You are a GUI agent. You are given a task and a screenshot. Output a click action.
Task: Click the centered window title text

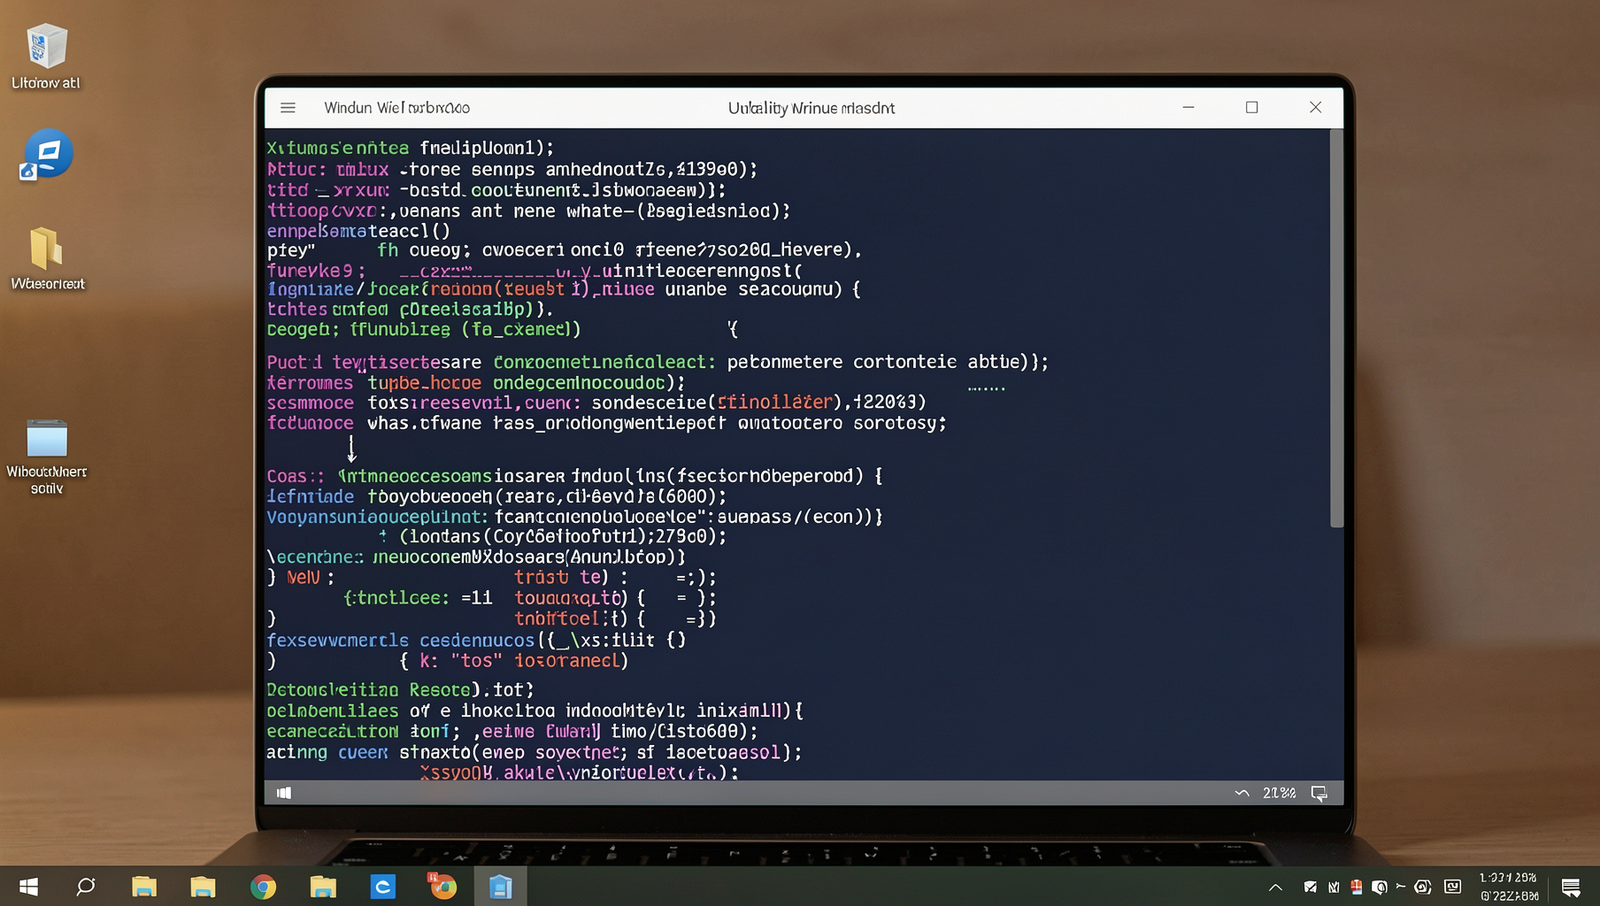[811, 108]
